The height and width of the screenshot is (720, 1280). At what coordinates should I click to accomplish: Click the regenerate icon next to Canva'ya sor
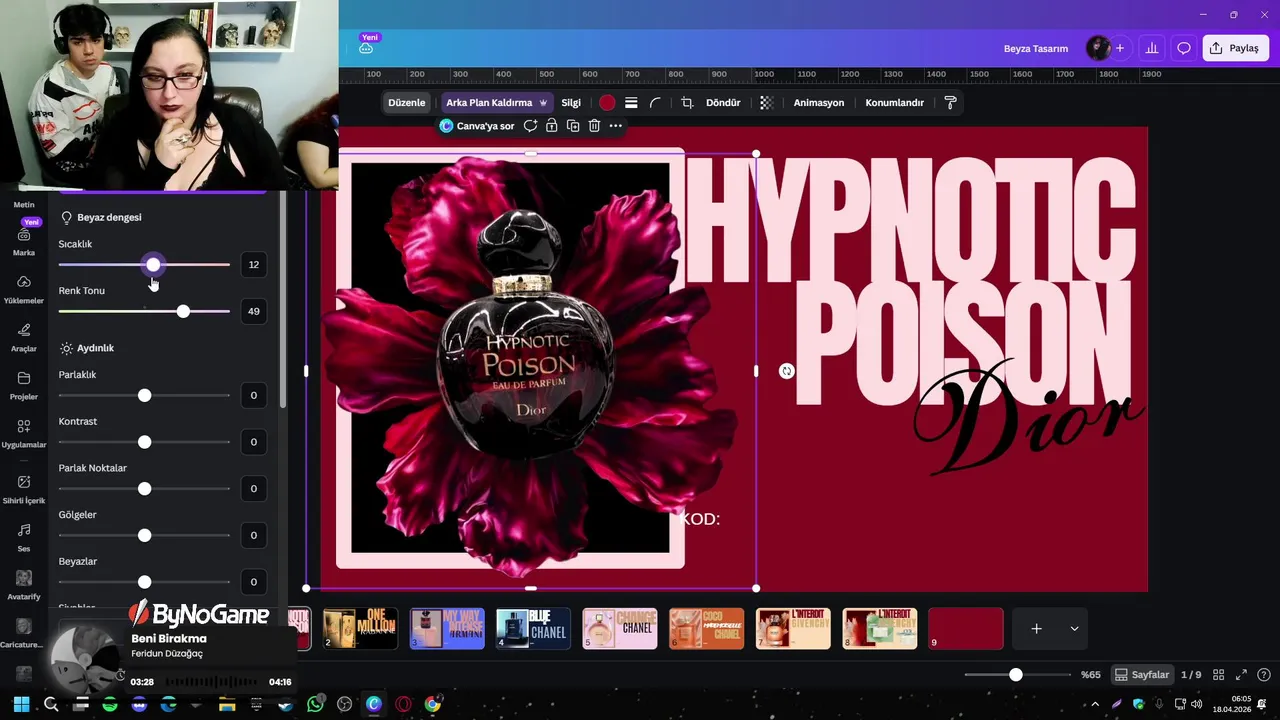[530, 126]
